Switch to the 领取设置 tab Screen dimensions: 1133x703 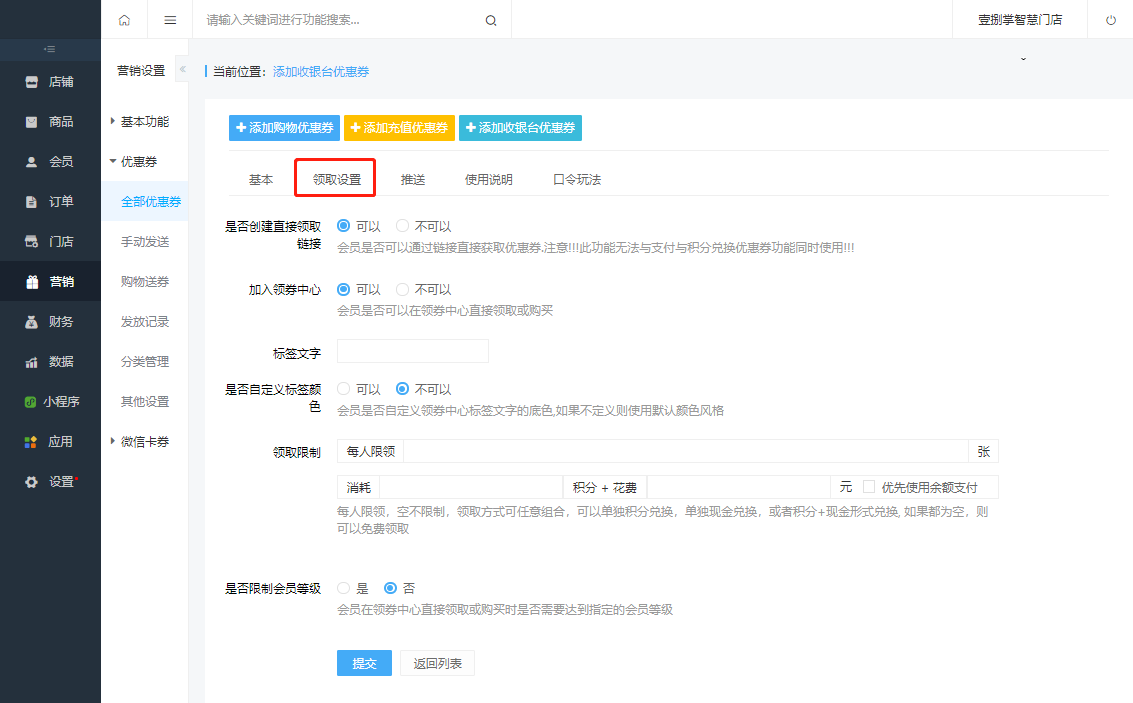337,179
